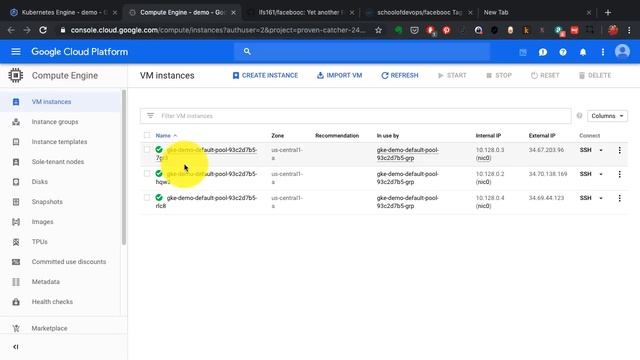Bookmark this page with the star icon
Screen dimensions: 640x360
tap(378, 30)
